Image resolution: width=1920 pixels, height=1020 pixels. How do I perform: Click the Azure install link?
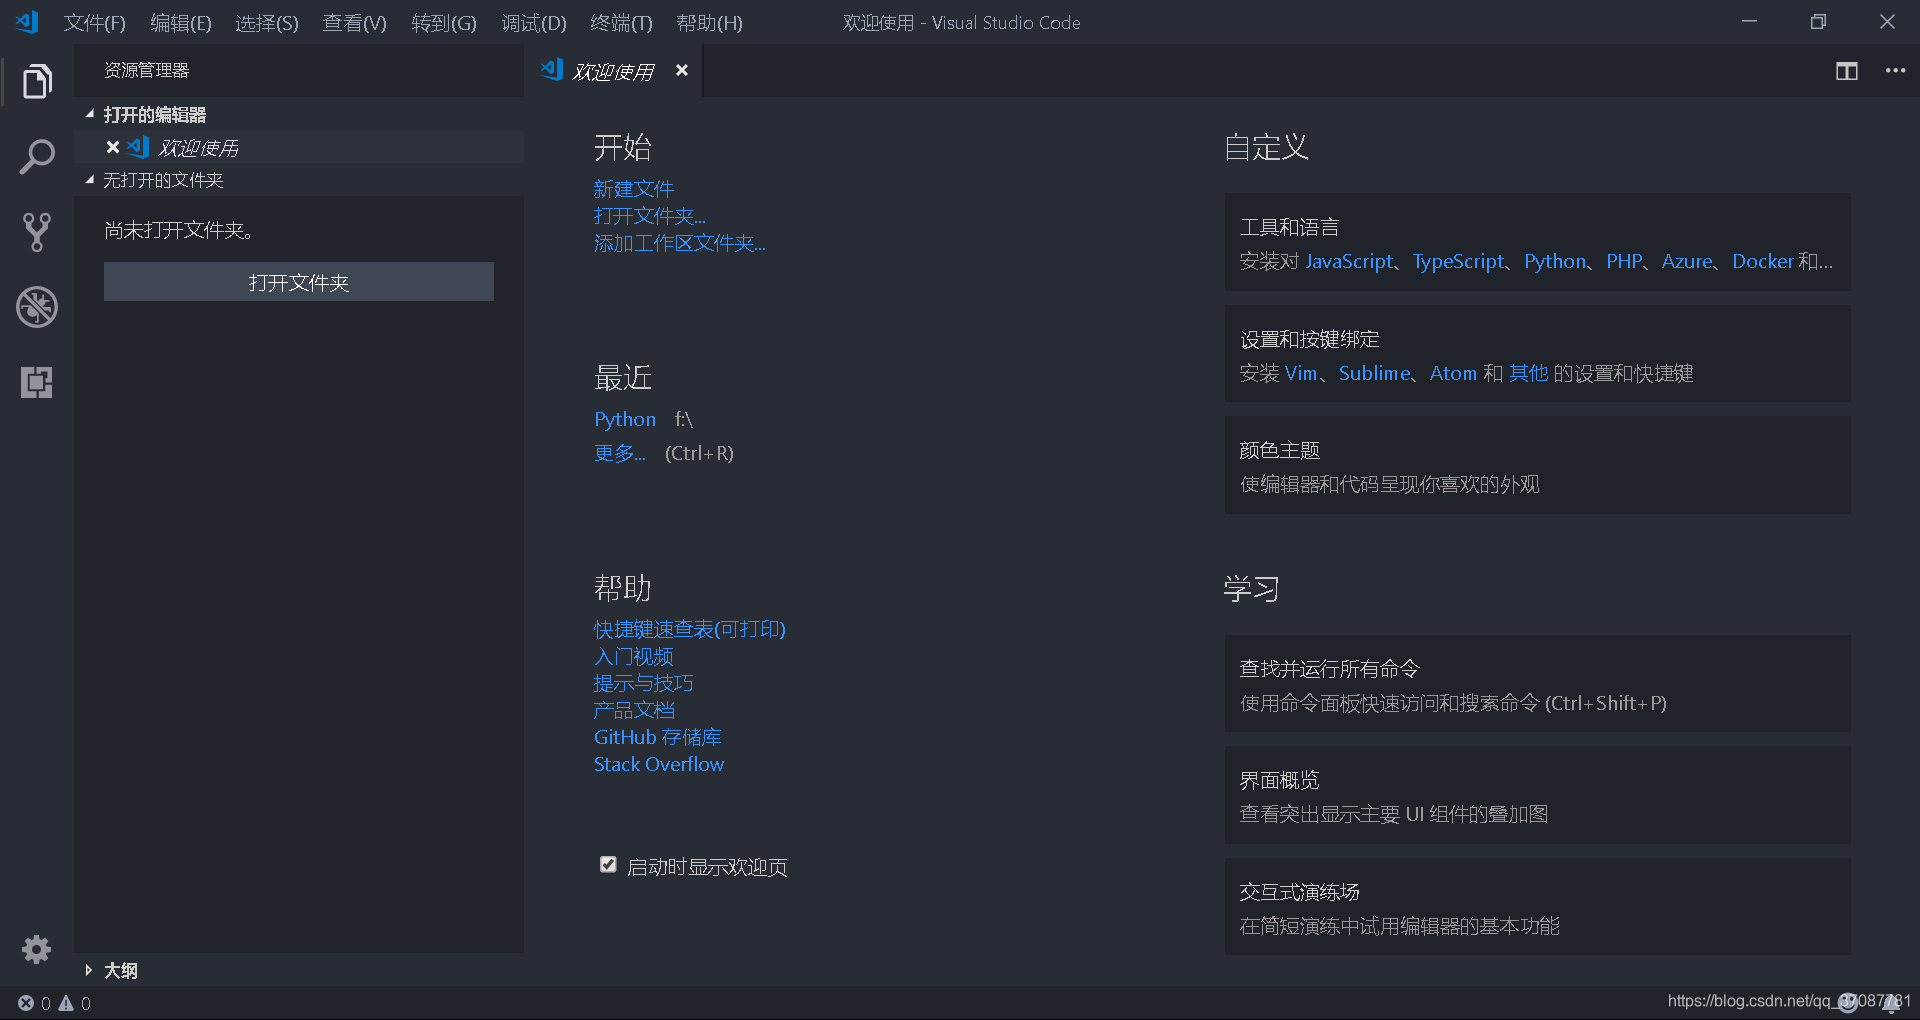point(1687,261)
